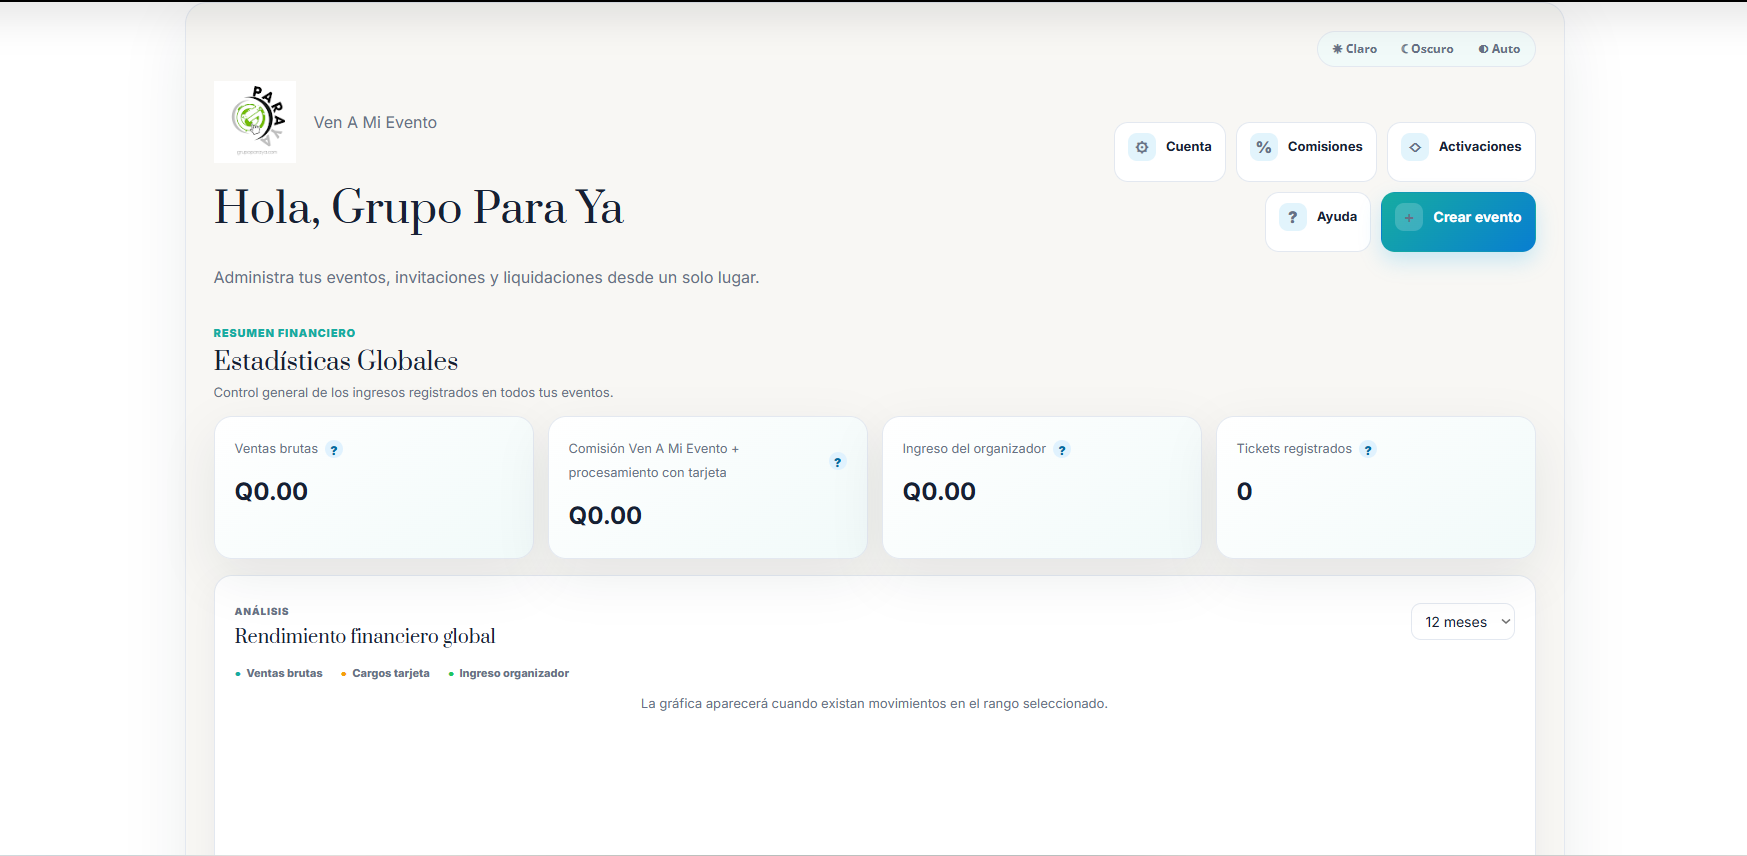Switch to Claro light theme
Image resolution: width=1747 pixels, height=856 pixels.
[1355, 49]
